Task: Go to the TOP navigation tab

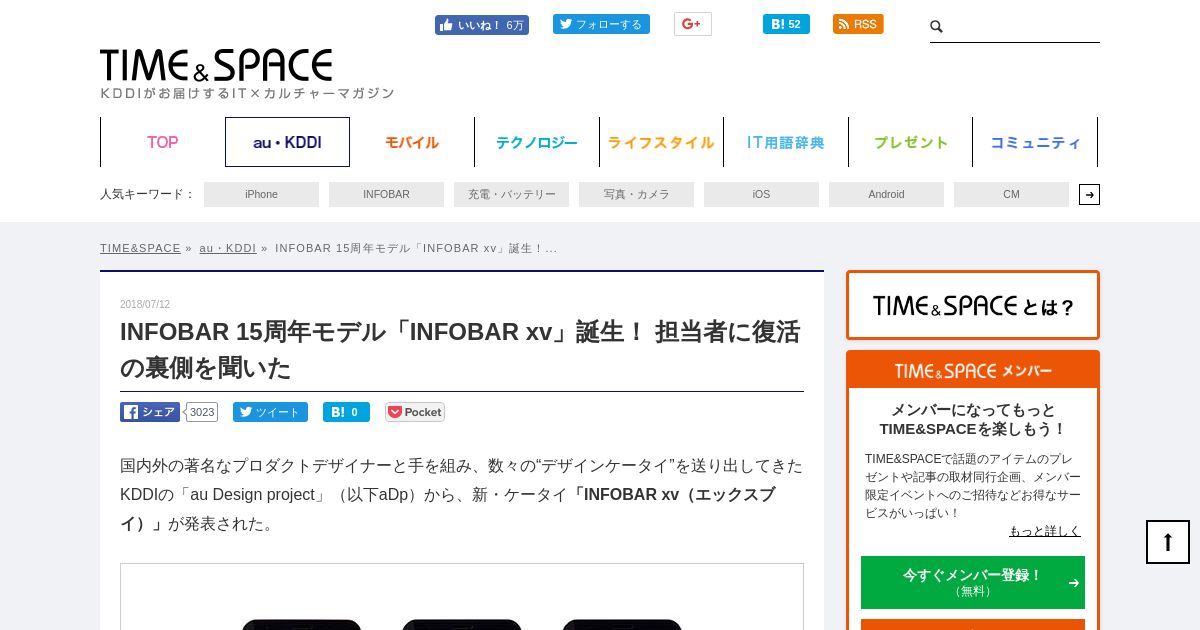Action: (x=163, y=142)
